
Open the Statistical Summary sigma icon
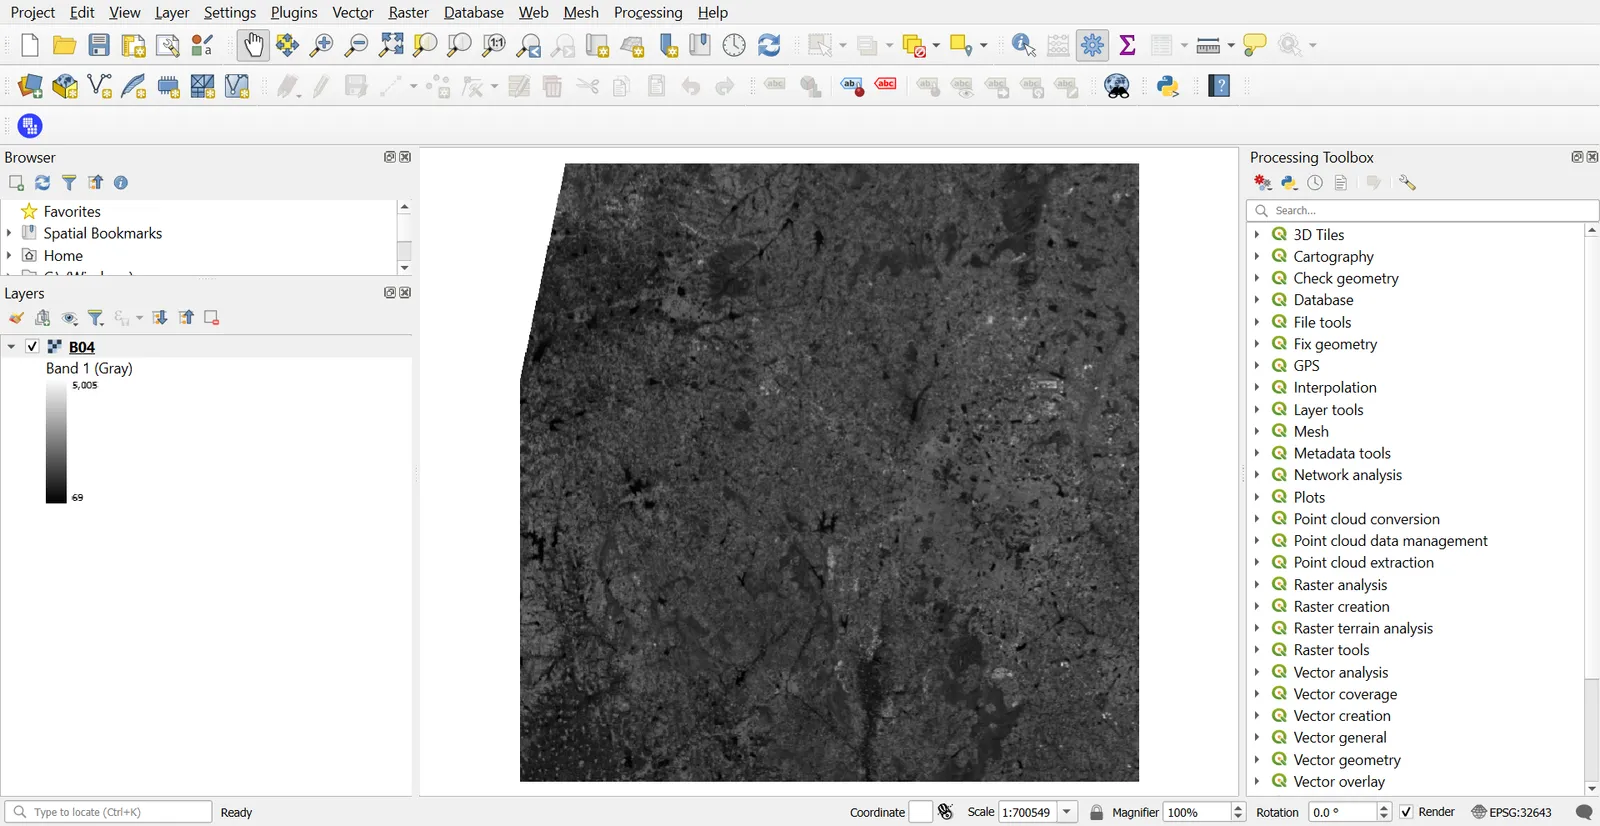(x=1128, y=45)
